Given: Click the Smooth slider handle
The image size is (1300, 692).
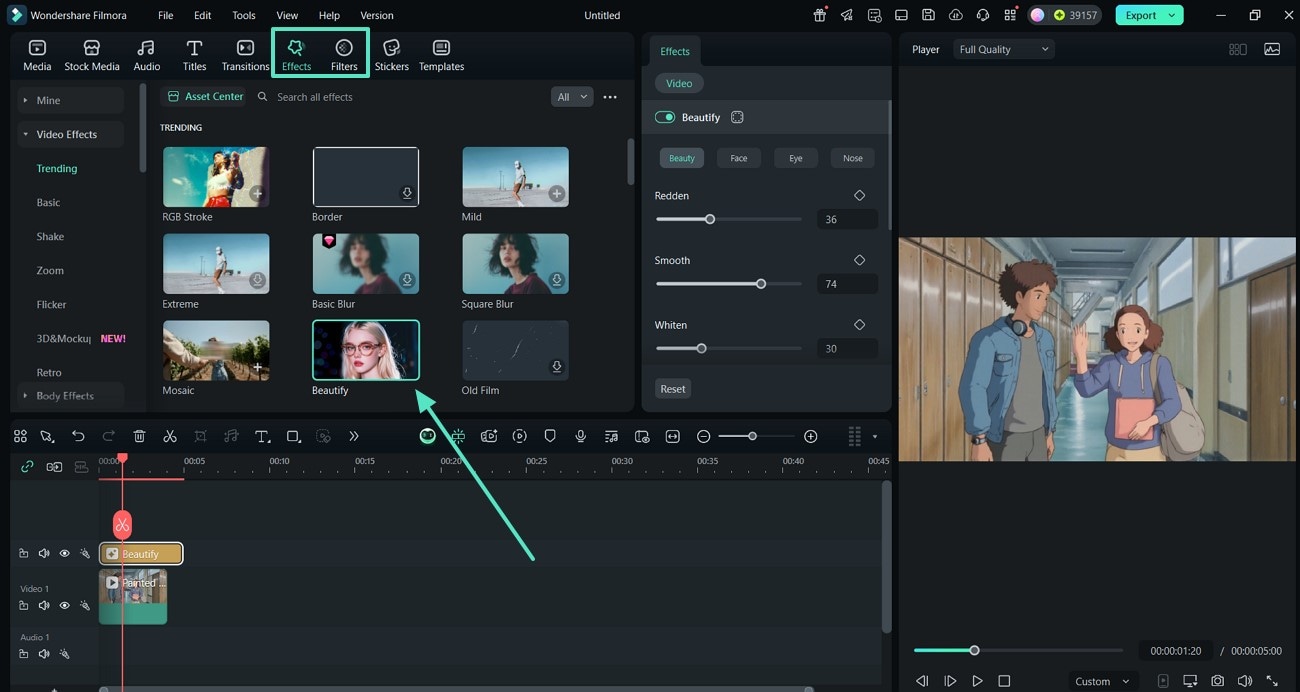Looking at the screenshot, I should pos(761,284).
